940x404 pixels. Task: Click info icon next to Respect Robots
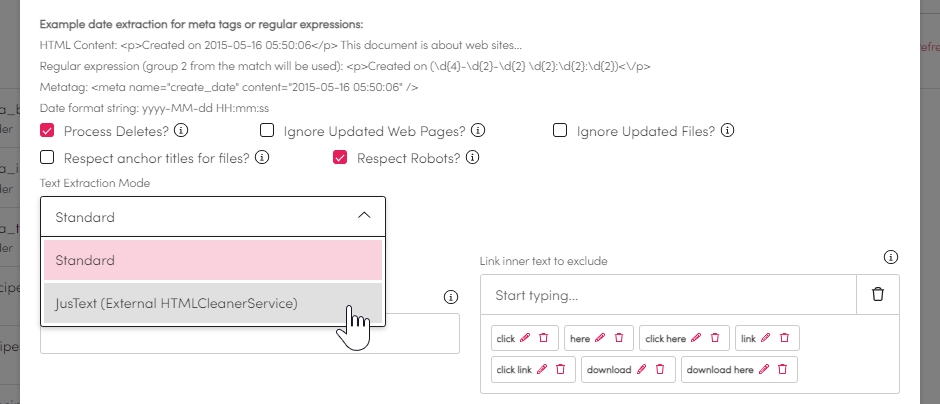[473, 157]
